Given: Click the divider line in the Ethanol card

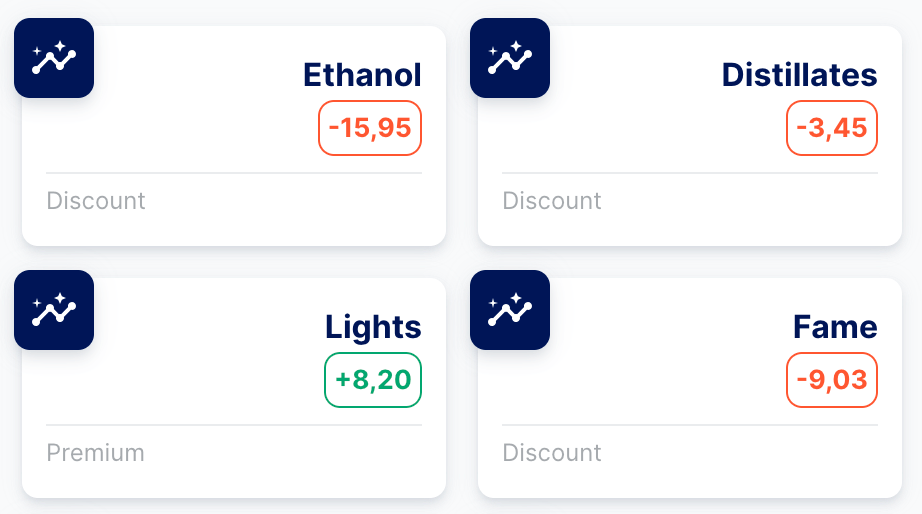Looking at the screenshot, I should pos(234,173).
